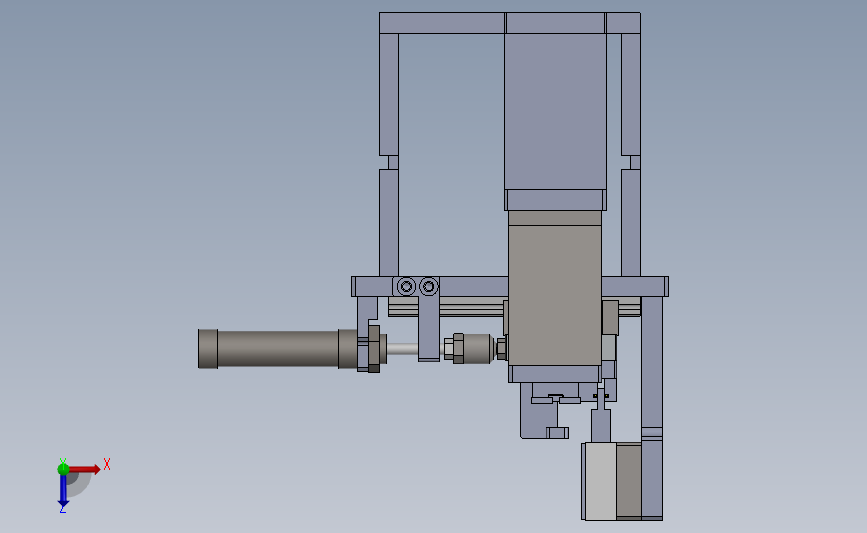Select the large tan slide block in center

coord(555,288)
